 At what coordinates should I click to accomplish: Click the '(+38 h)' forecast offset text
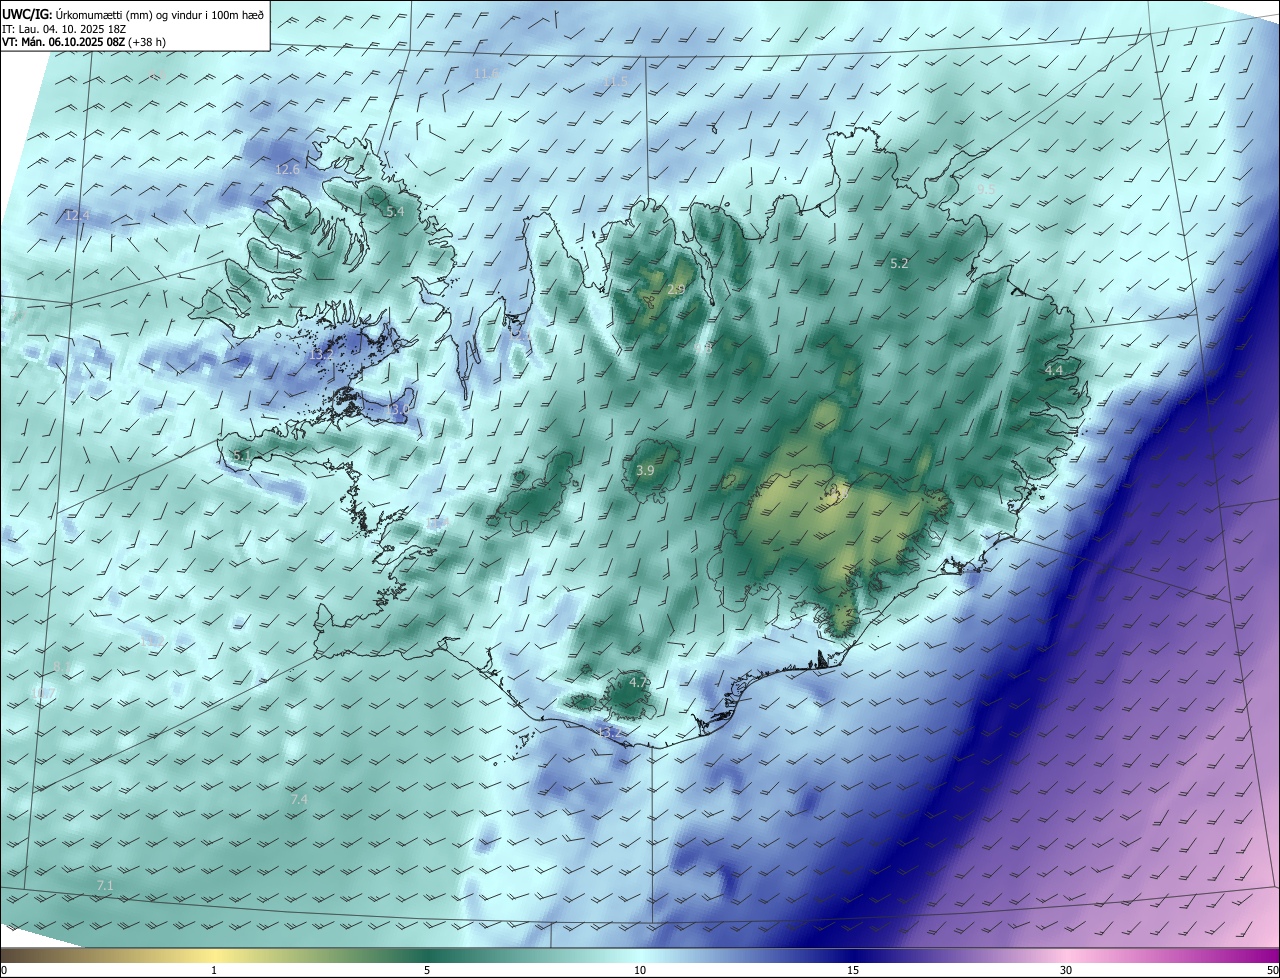tap(147, 42)
